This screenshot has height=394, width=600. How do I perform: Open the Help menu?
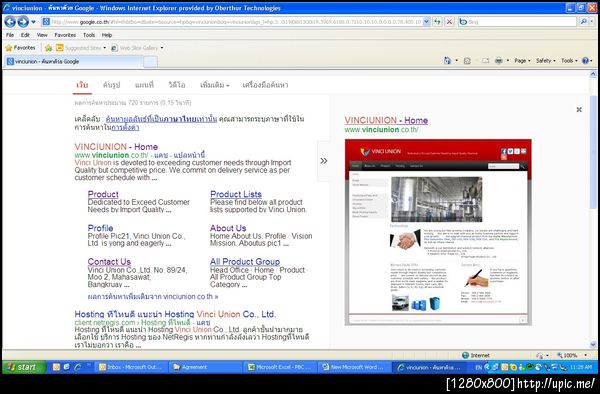[x=107, y=35]
